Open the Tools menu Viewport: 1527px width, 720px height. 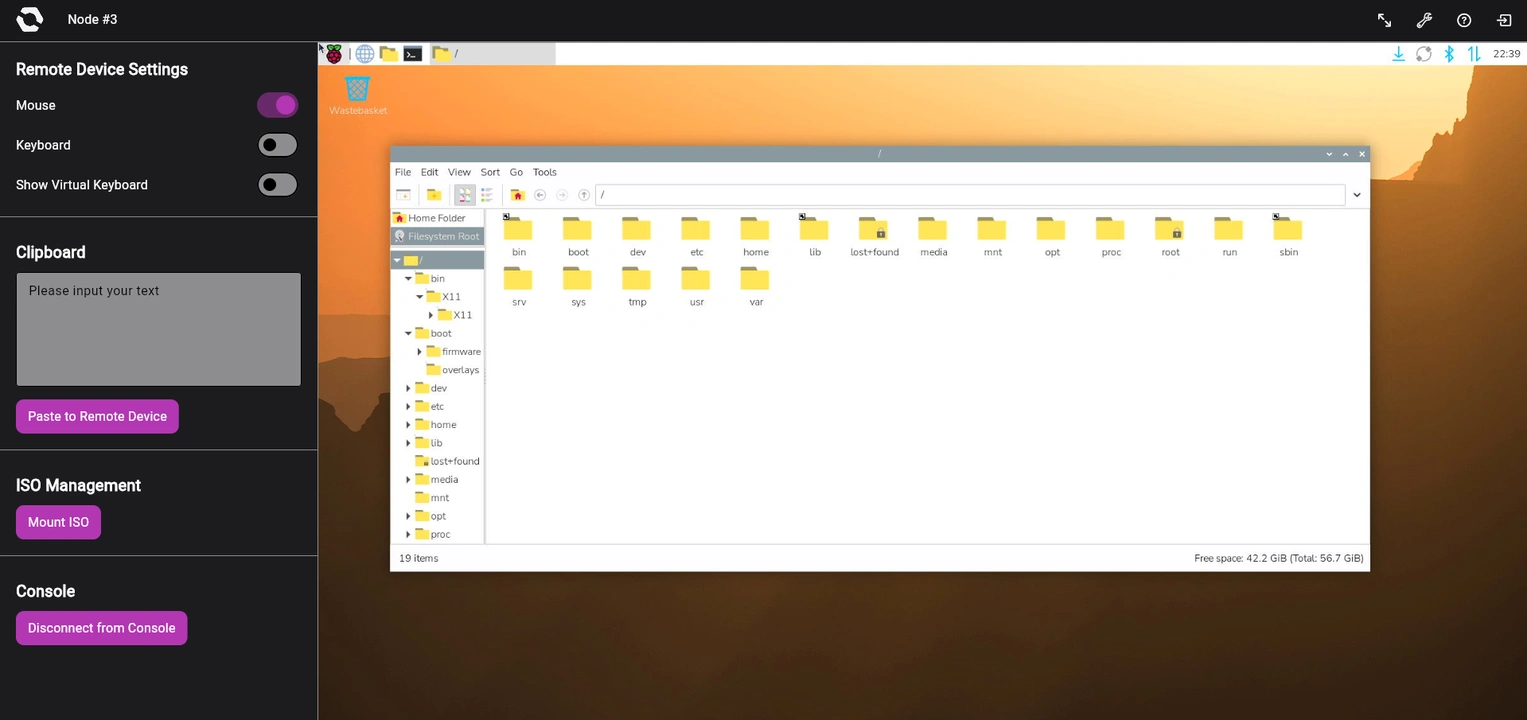[544, 172]
